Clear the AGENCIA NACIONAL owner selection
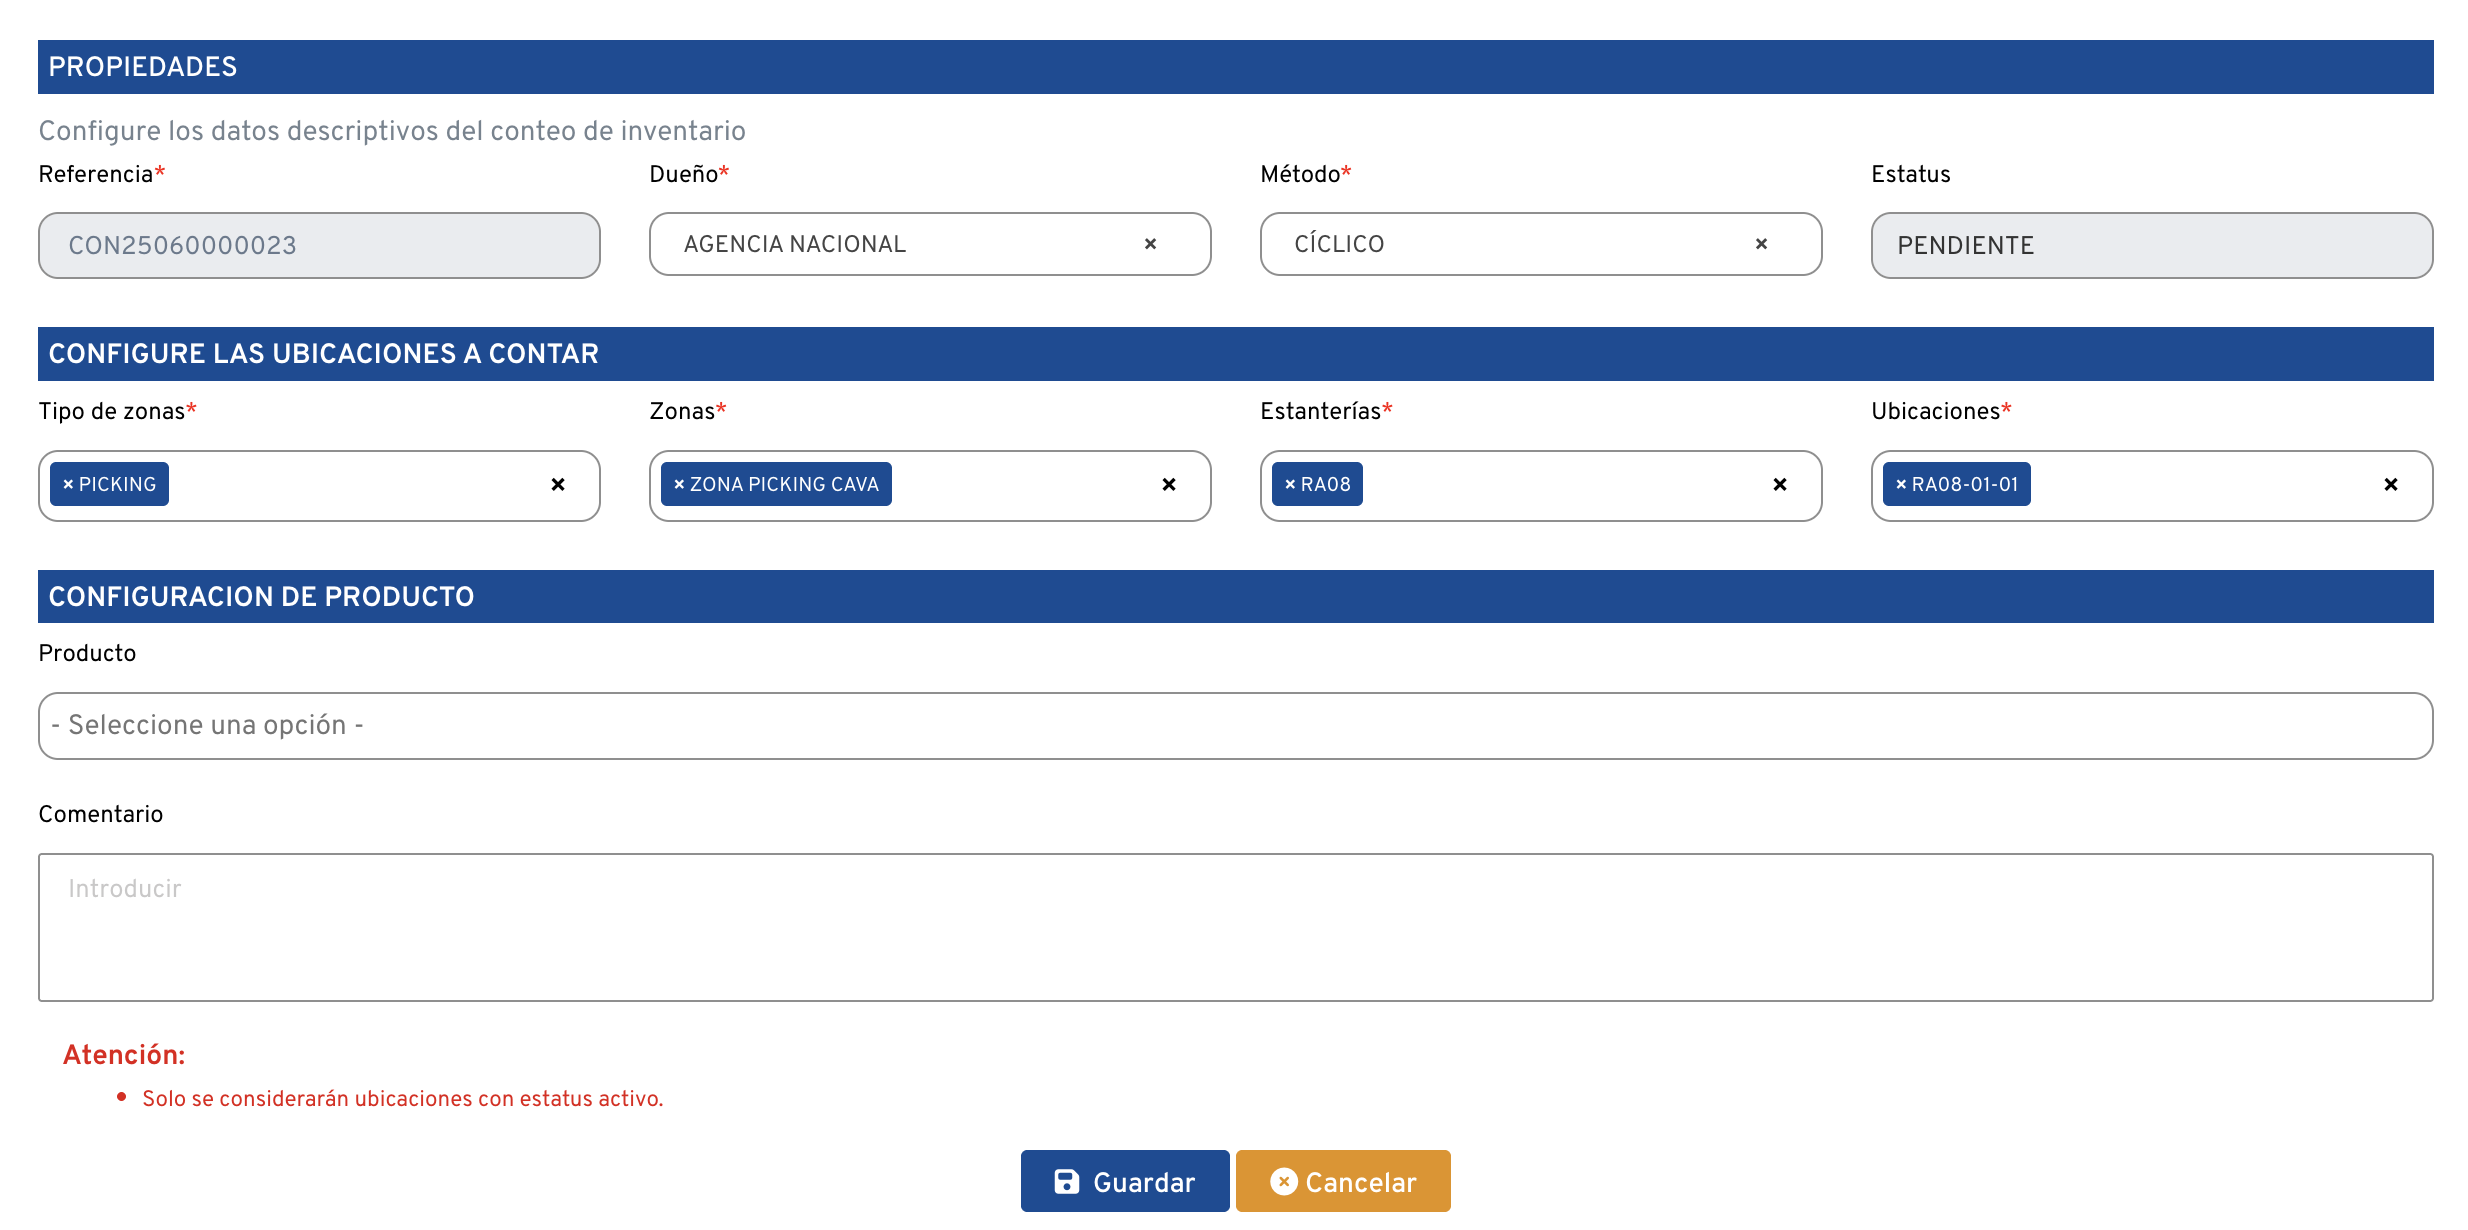This screenshot has width=2468, height=1230. 1150,244
